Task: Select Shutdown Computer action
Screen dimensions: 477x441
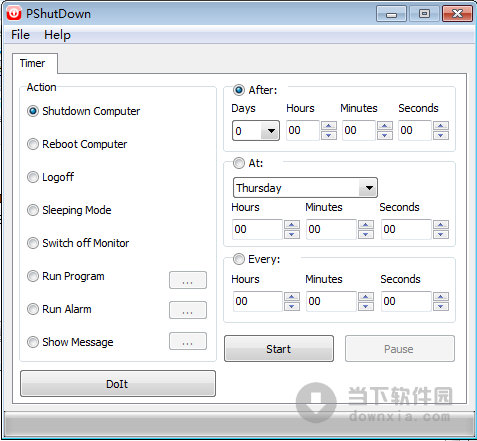Action: [83, 111]
